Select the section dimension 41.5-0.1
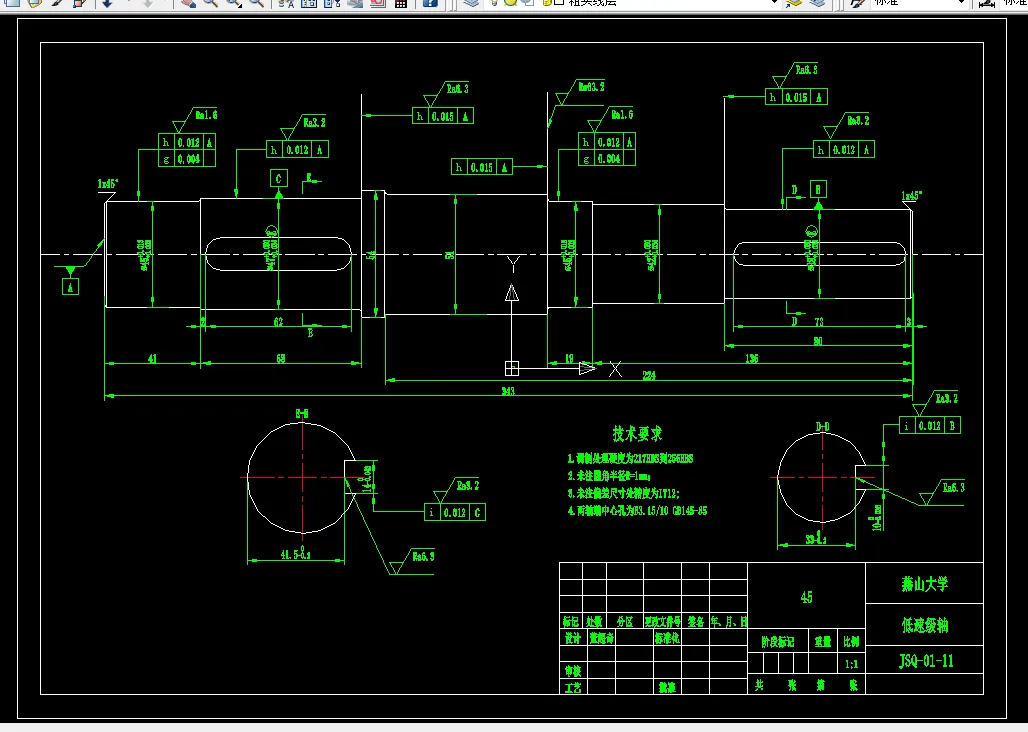 pos(295,554)
